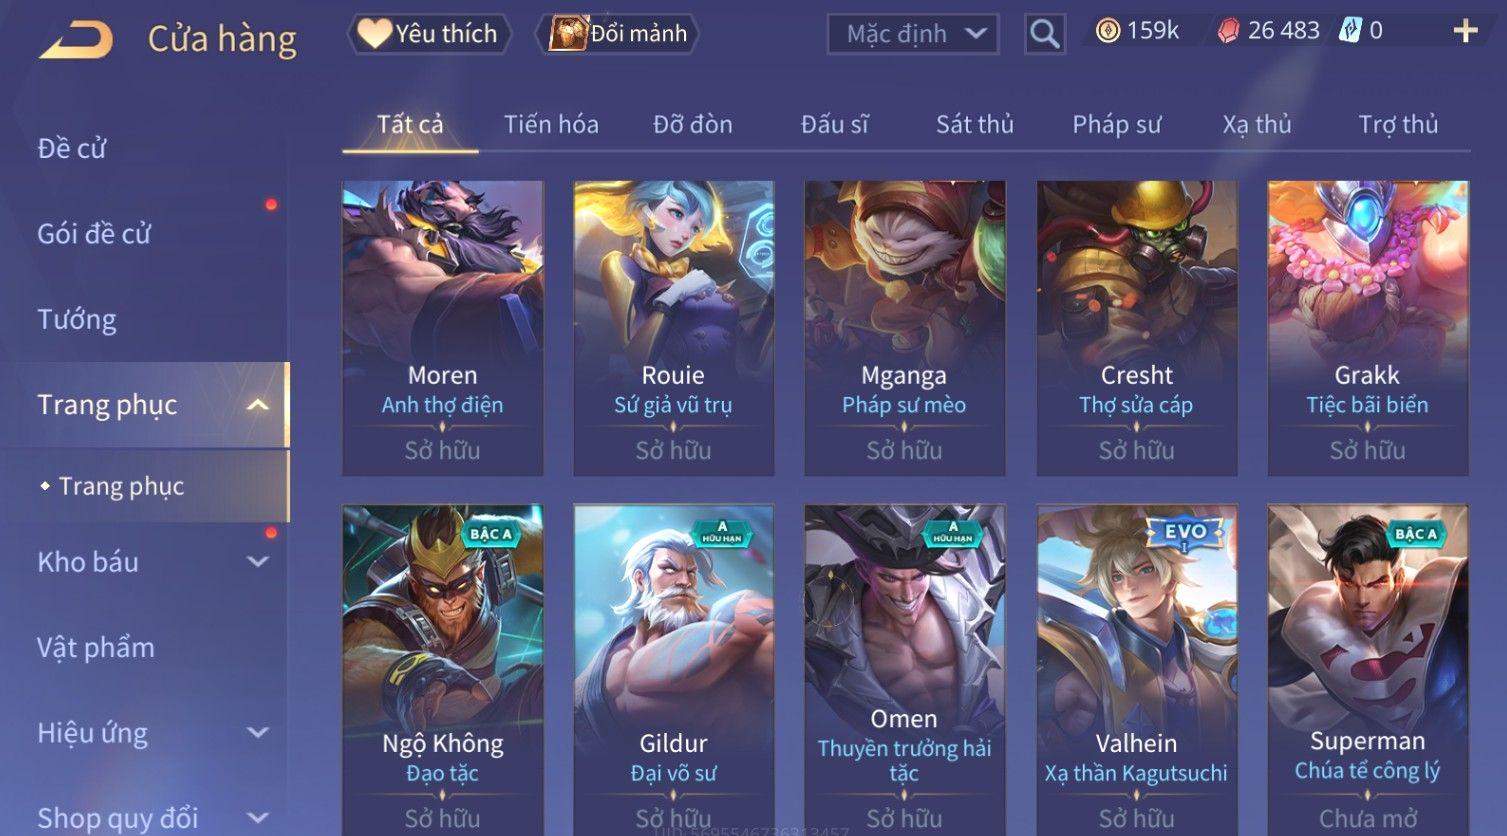
Task: Click the blue voucher currency icon
Action: [1350, 31]
